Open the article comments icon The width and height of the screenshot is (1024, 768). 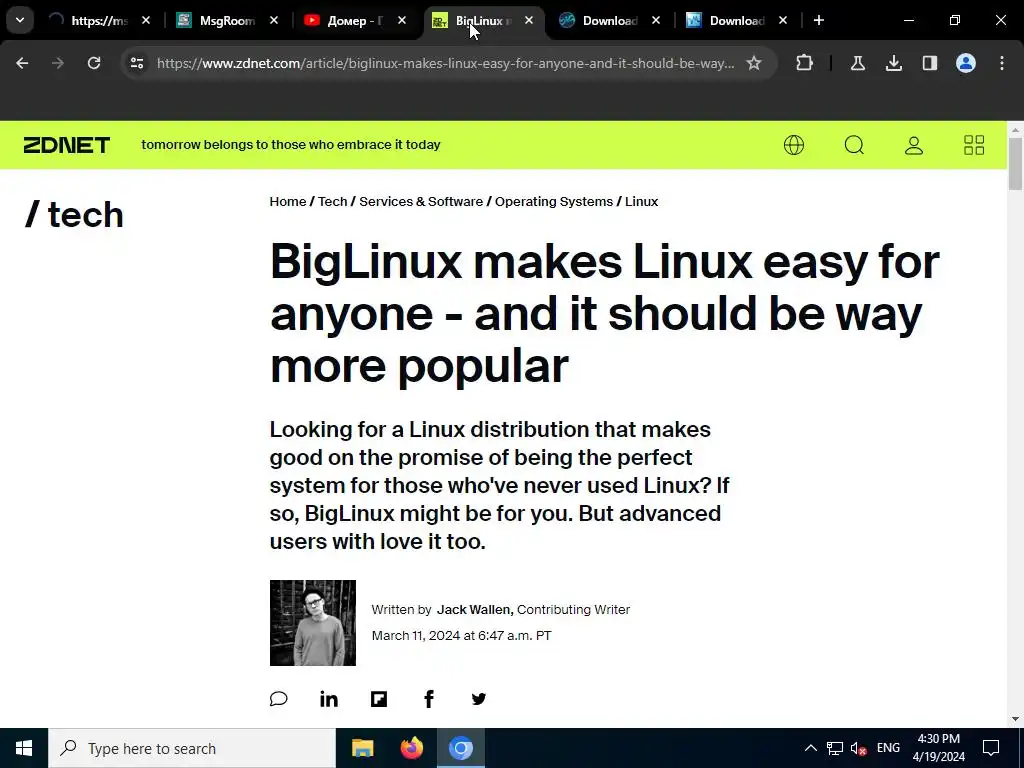coord(279,699)
